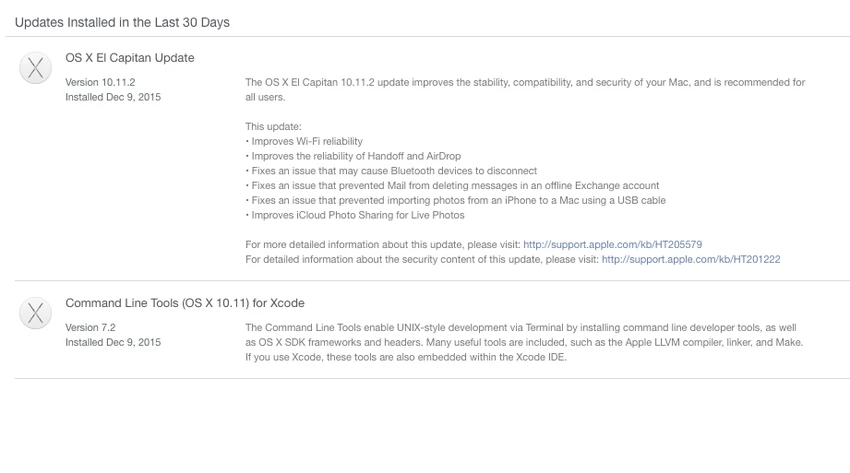Click the iPhone USB cable photo import bullet

[455, 200]
